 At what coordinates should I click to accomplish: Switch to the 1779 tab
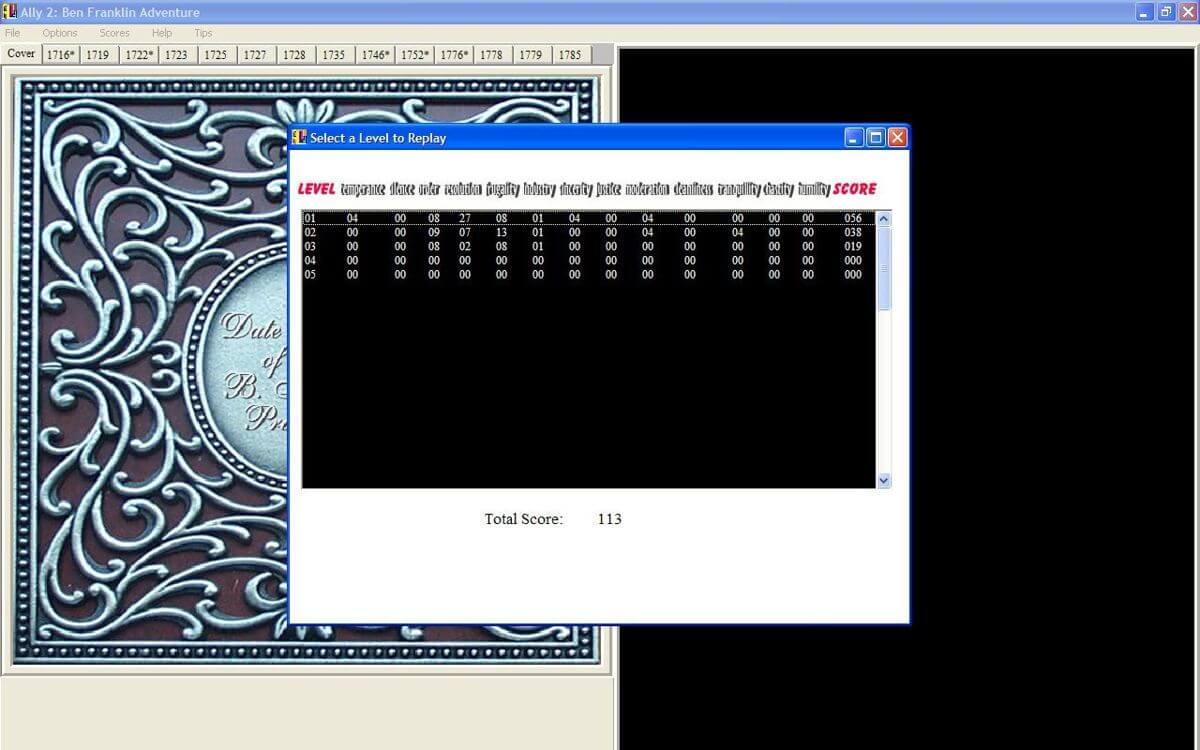531,55
